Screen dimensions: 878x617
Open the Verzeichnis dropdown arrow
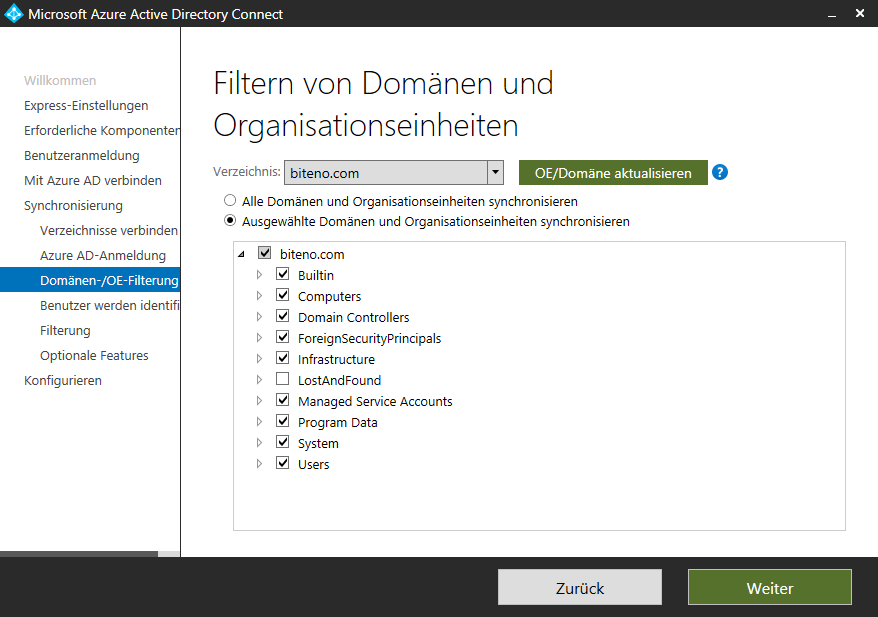click(495, 172)
